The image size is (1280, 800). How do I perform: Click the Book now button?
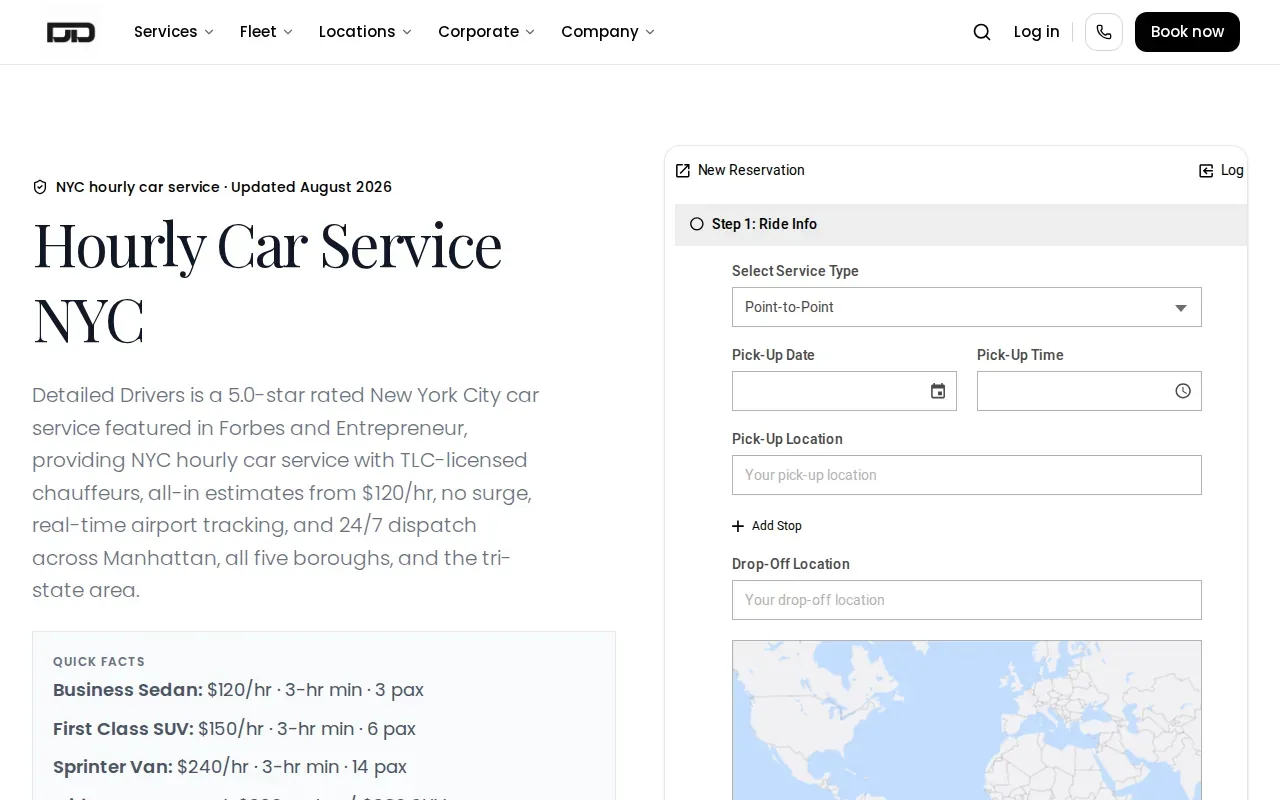[x=1187, y=32]
